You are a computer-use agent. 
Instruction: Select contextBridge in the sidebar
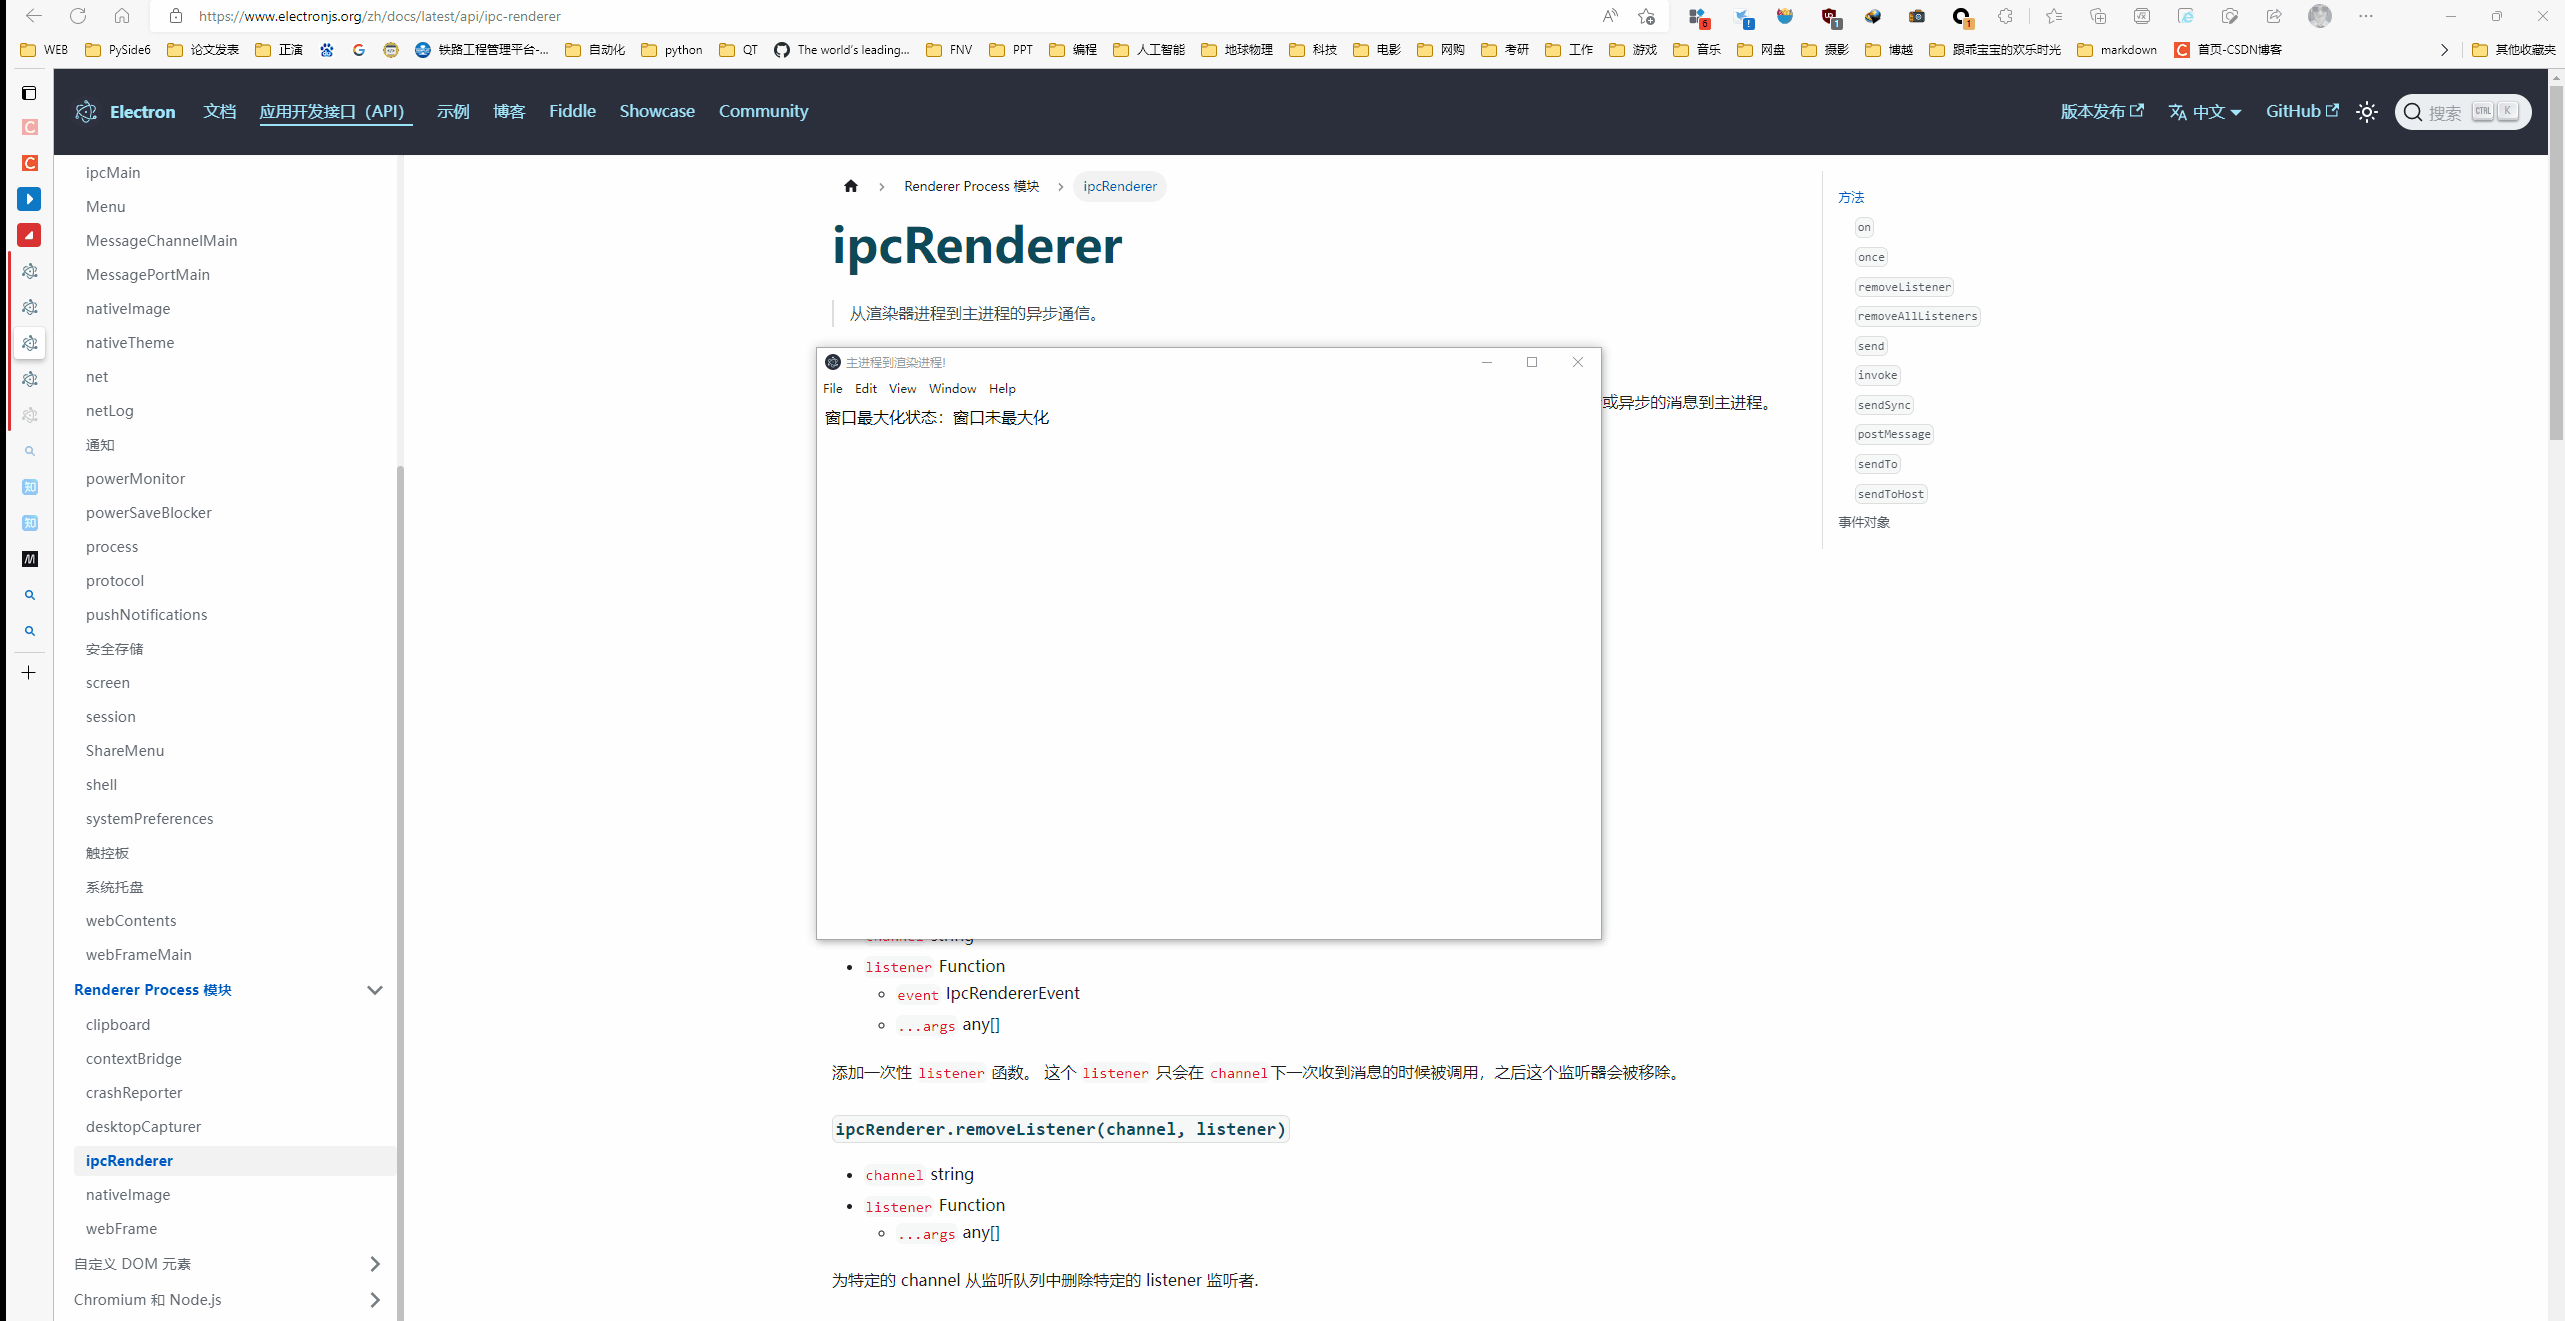tap(134, 1058)
